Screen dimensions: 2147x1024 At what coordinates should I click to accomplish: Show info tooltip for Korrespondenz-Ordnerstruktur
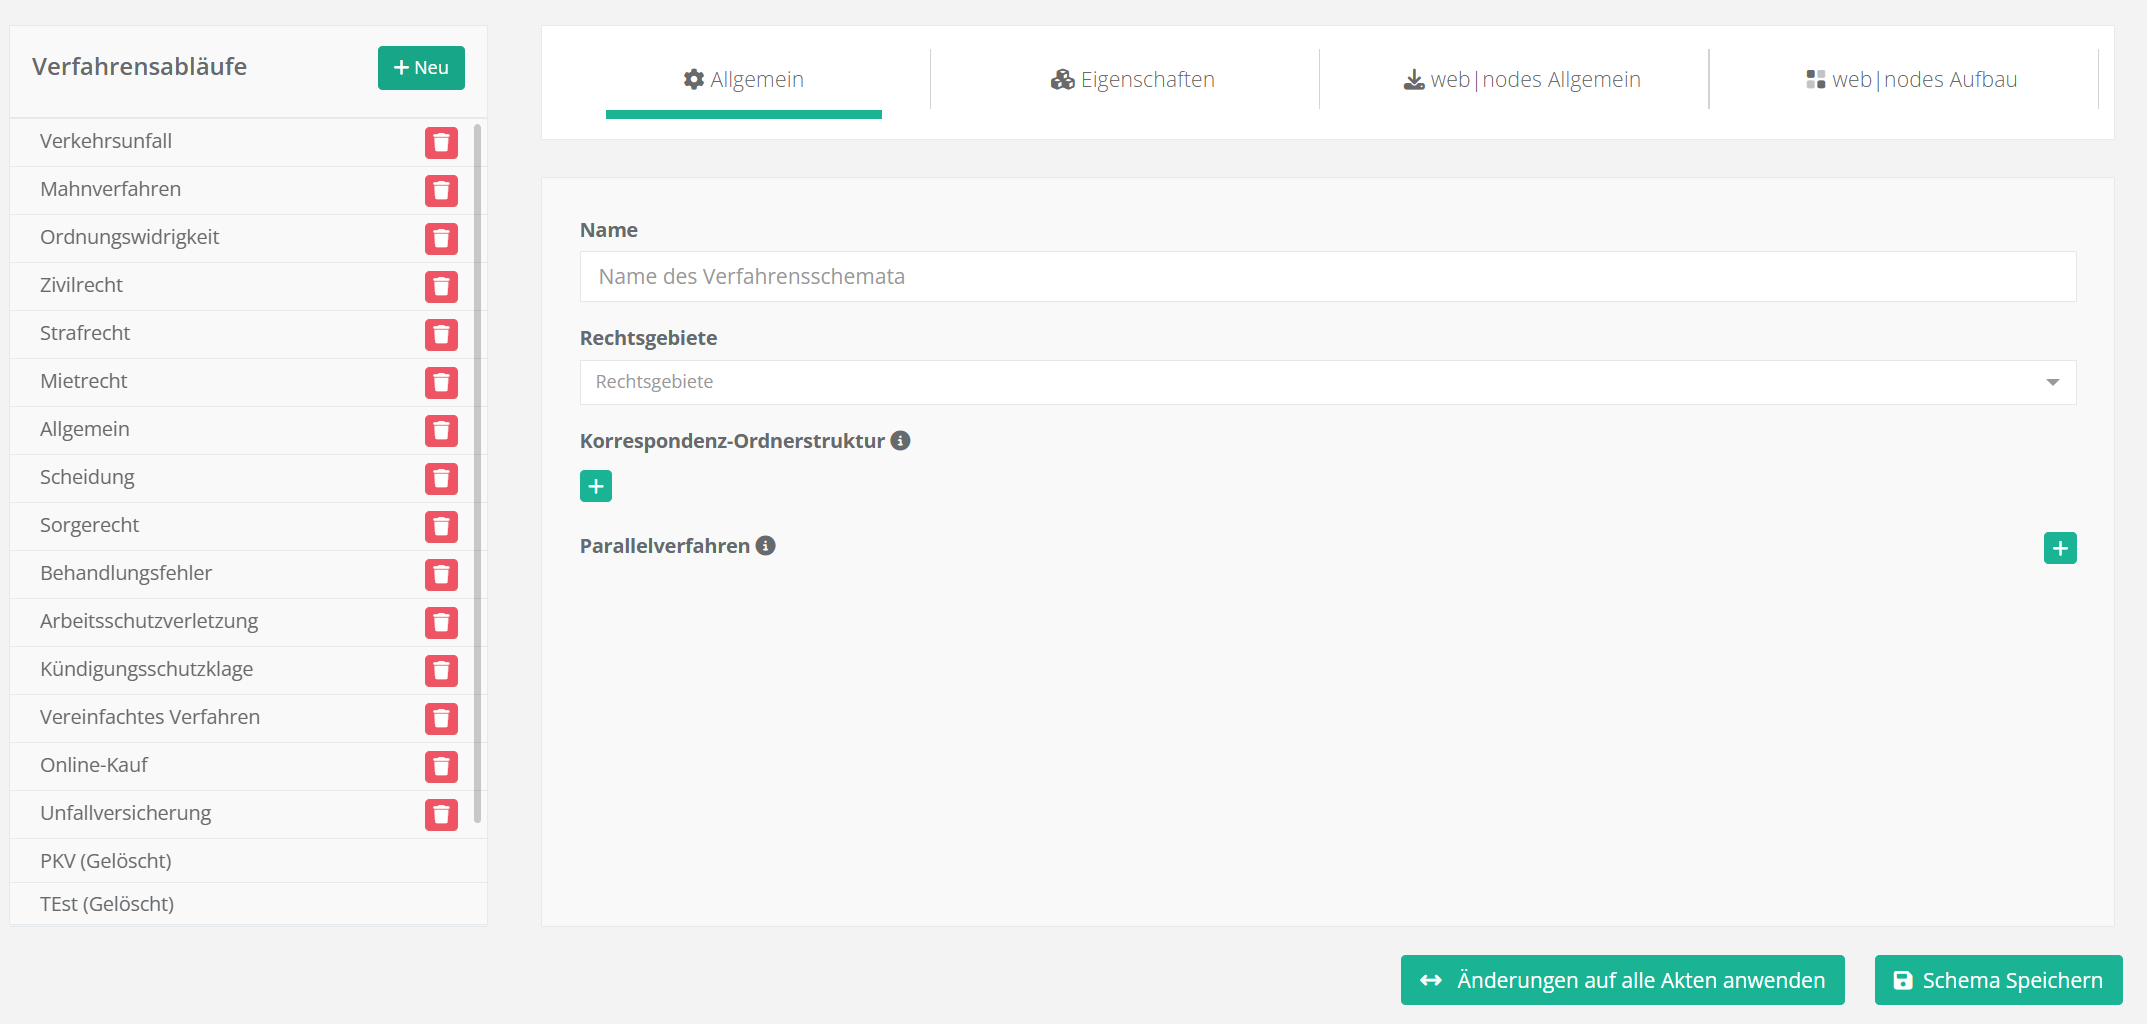coord(900,441)
